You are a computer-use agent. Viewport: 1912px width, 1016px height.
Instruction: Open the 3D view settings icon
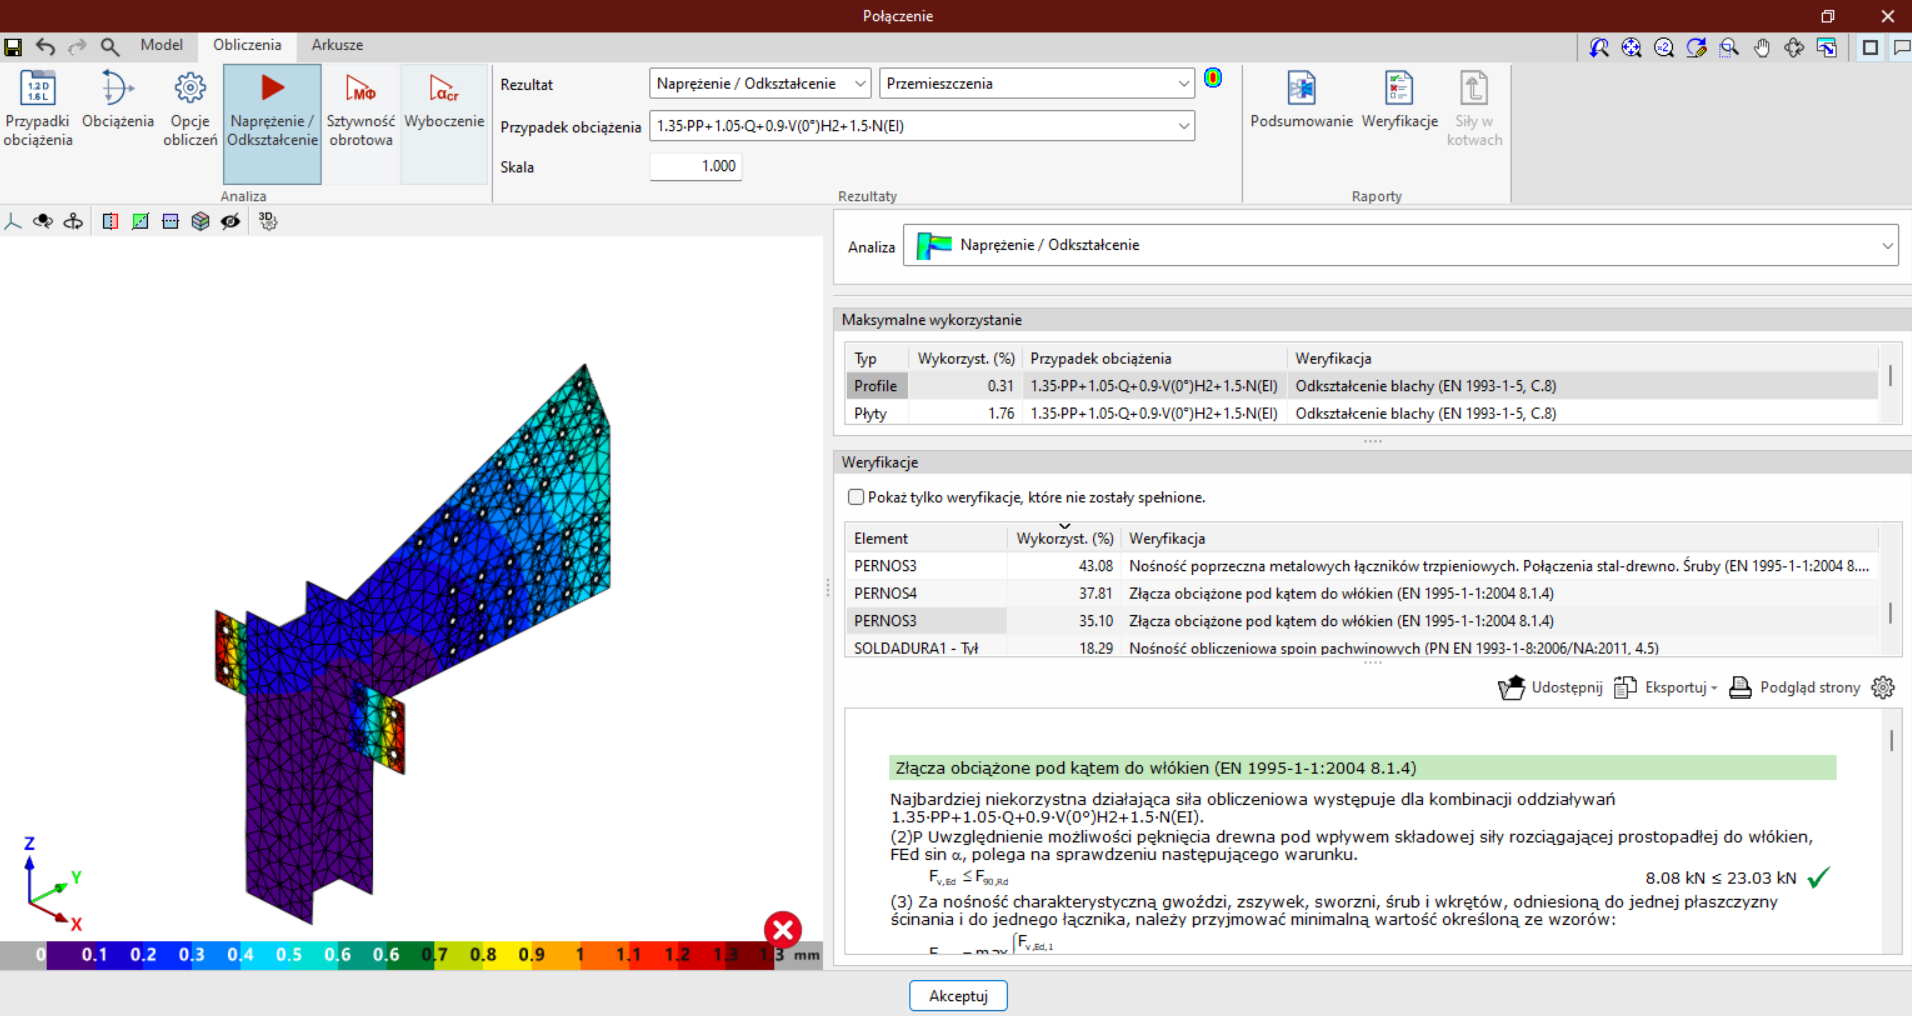click(267, 221)
